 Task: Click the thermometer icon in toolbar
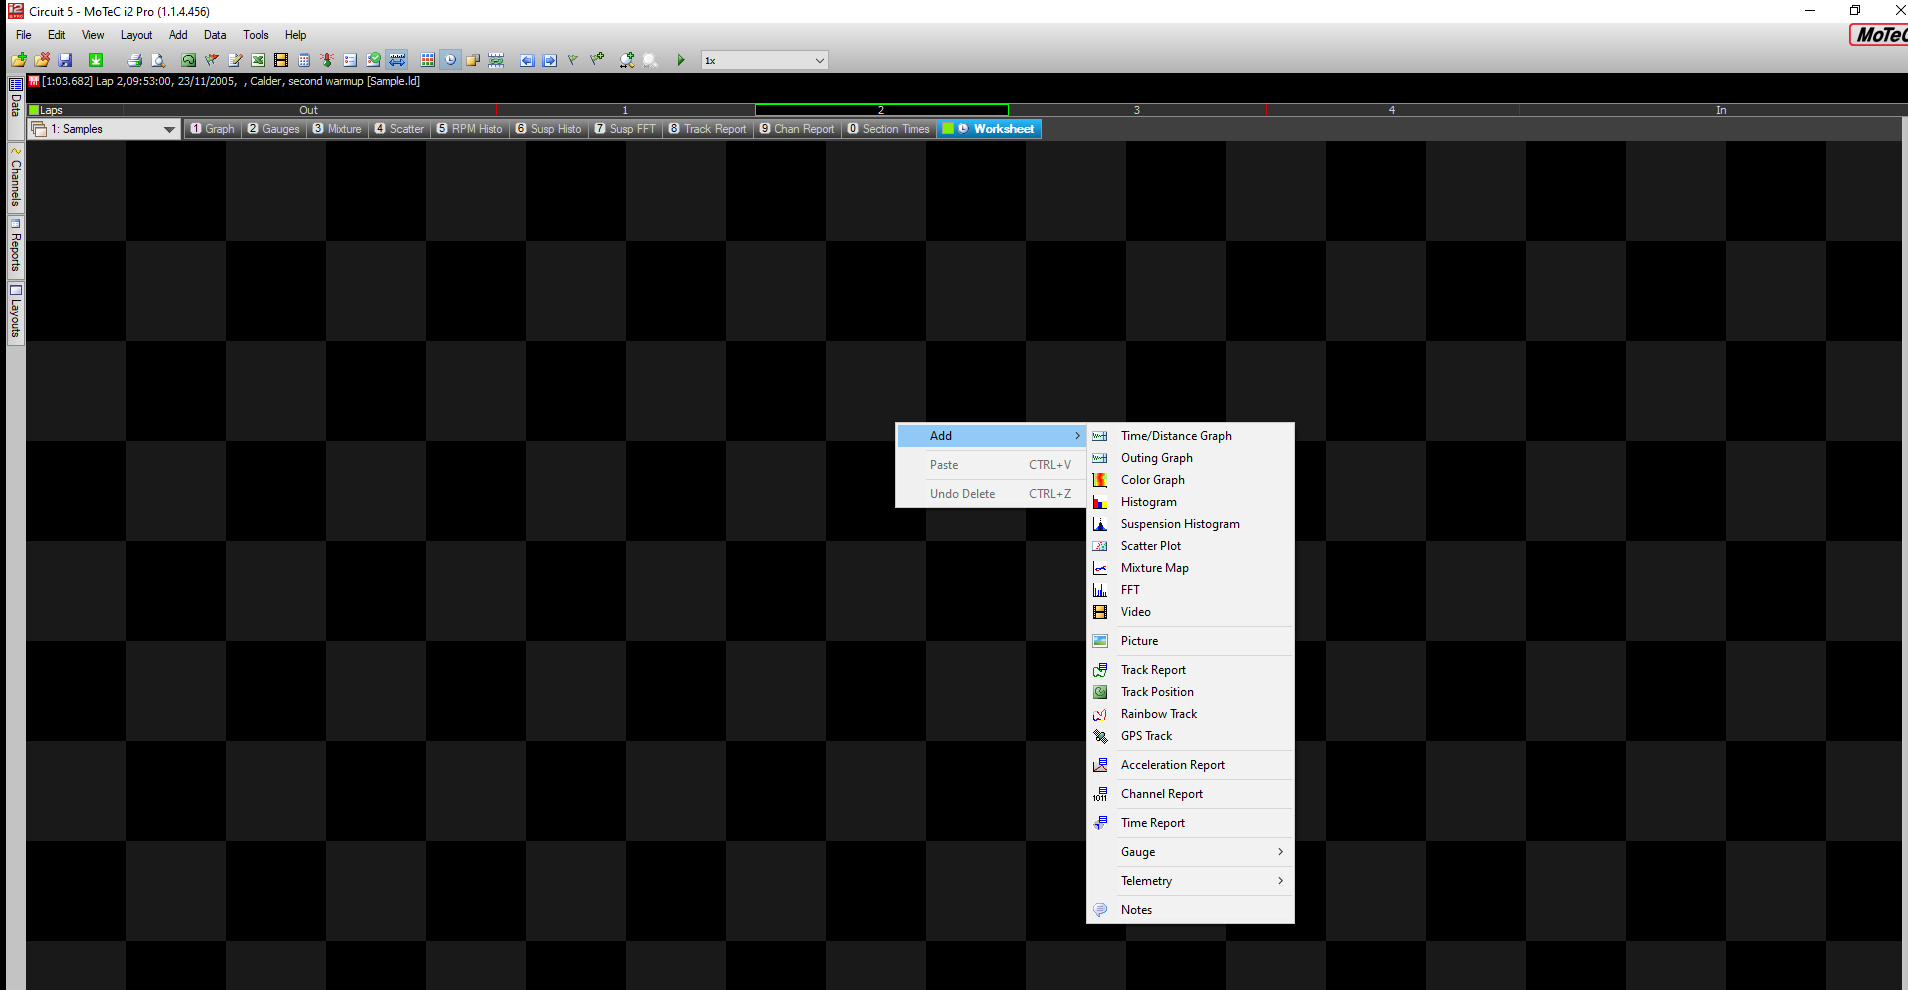click(327, 60)
